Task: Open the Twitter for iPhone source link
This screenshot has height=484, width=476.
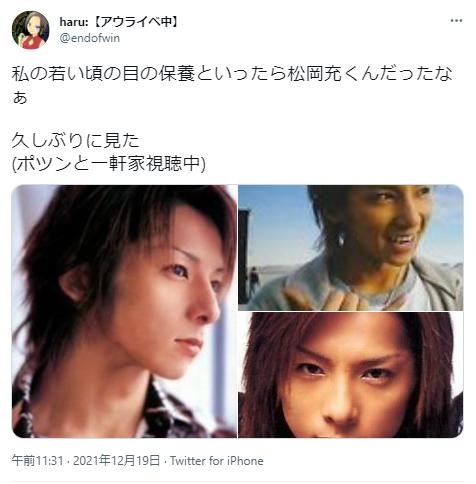Action: (x=217, y=461)
